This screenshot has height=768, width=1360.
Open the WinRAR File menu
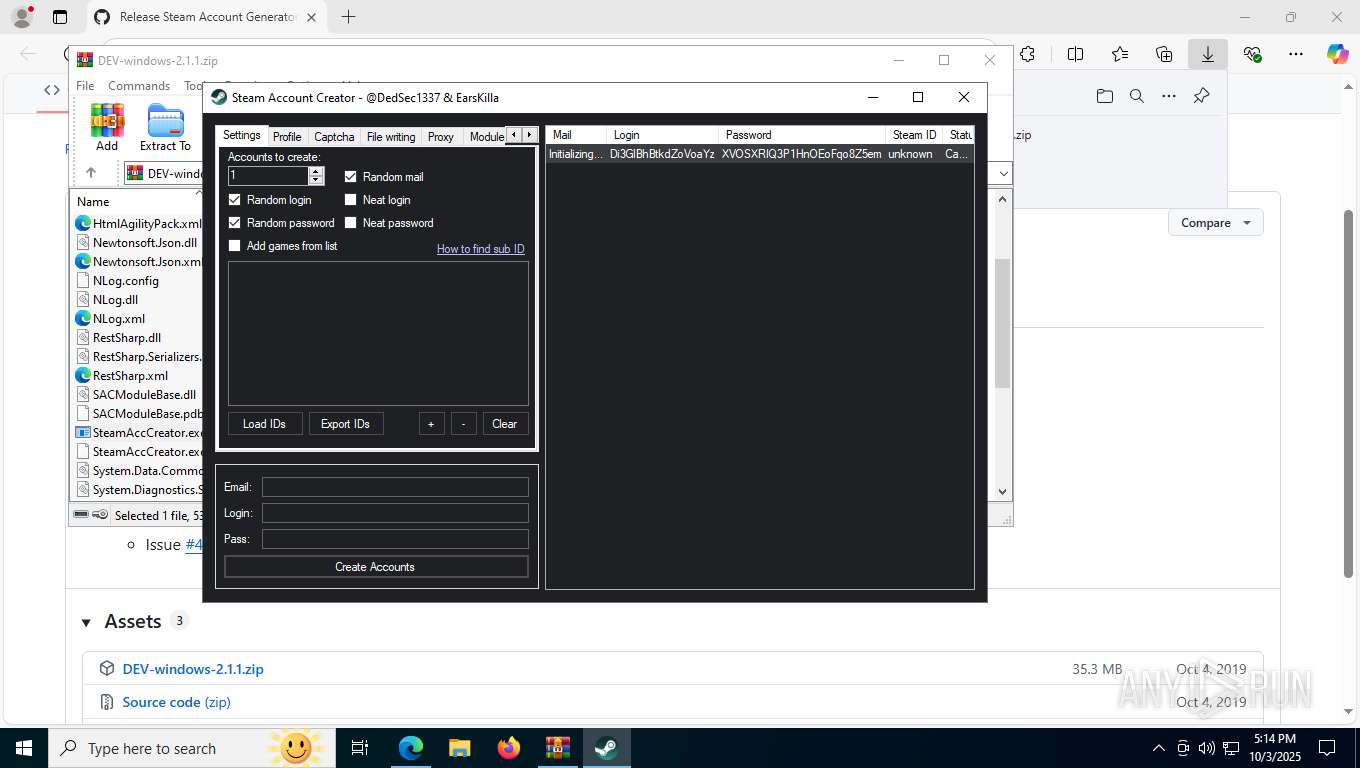click(x=85, y=86)
